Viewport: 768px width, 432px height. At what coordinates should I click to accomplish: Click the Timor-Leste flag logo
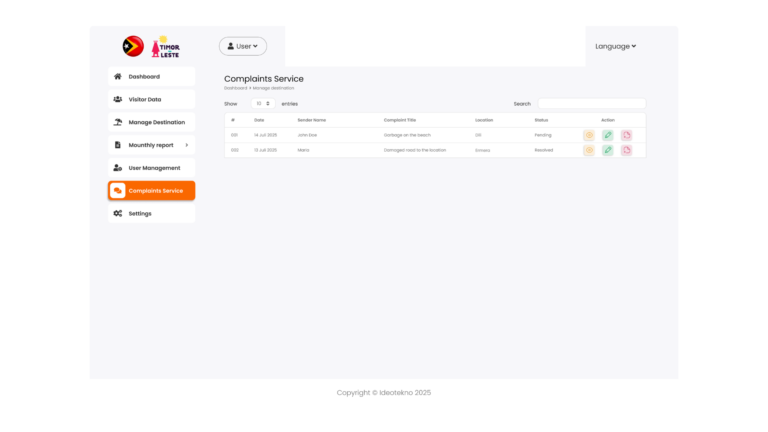click(133, 47)
